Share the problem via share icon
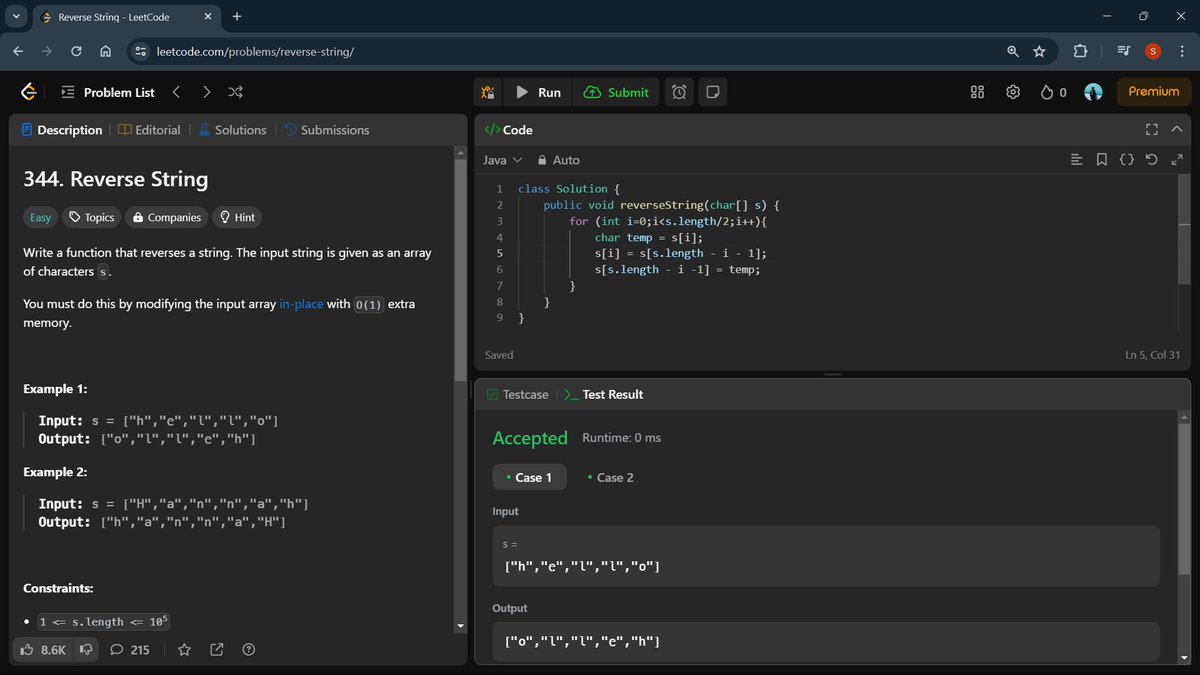 (x=217, y=650)
